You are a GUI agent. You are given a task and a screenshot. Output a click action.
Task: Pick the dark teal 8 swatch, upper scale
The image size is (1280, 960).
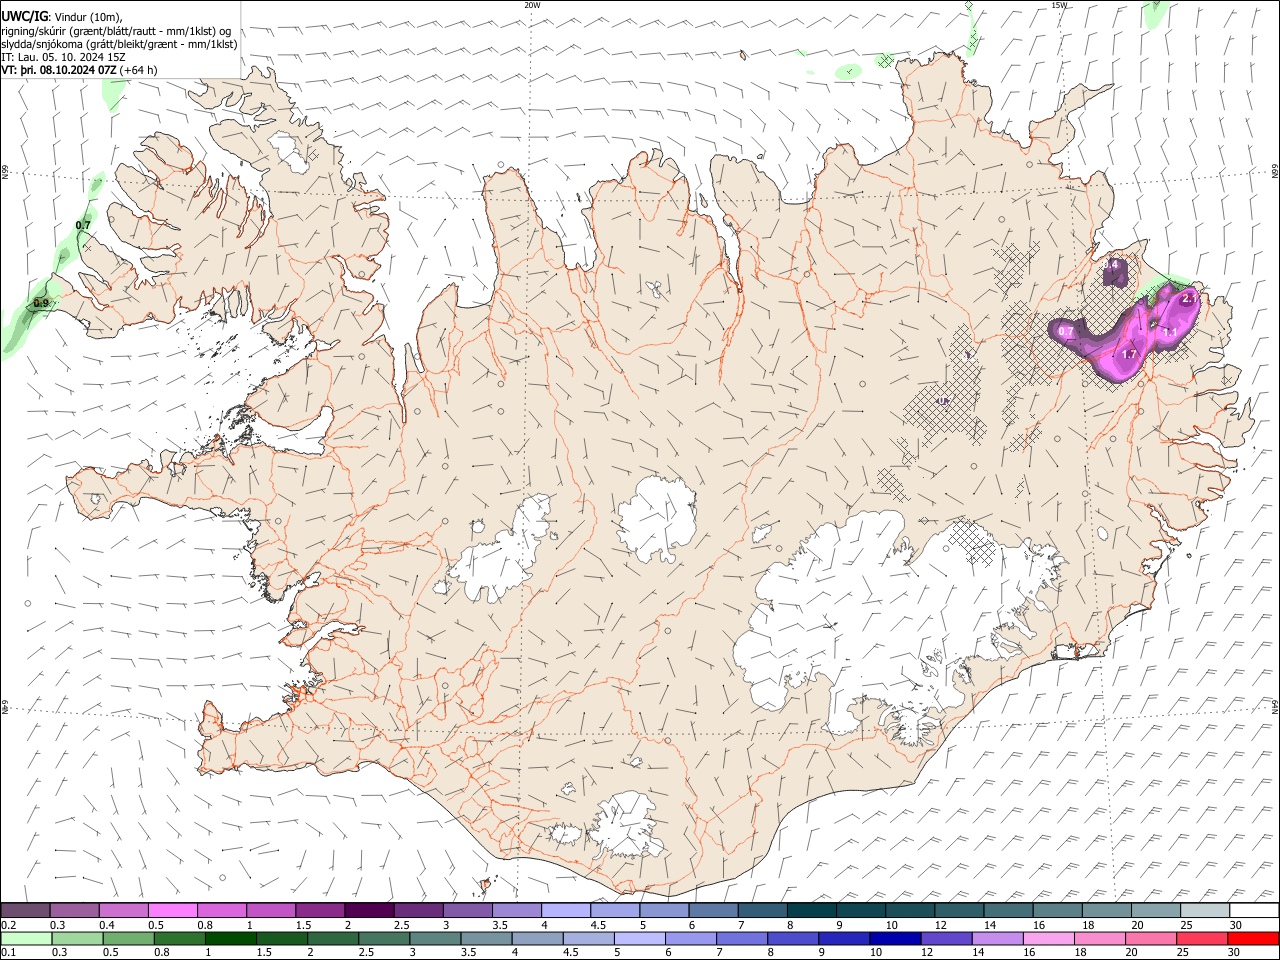click(812, 910)
